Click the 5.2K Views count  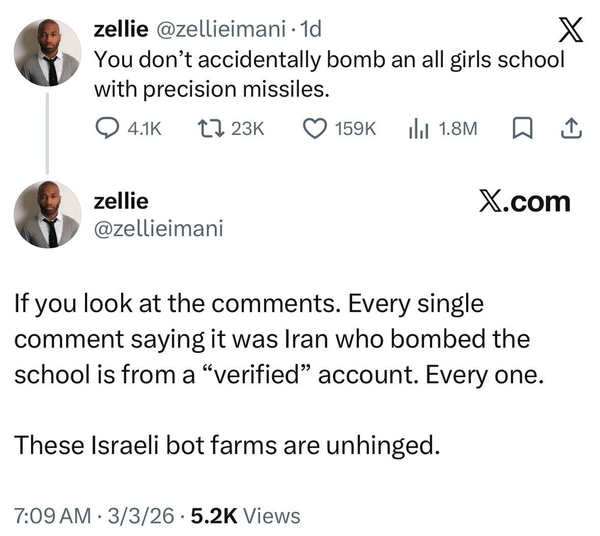tap(245, 516)
